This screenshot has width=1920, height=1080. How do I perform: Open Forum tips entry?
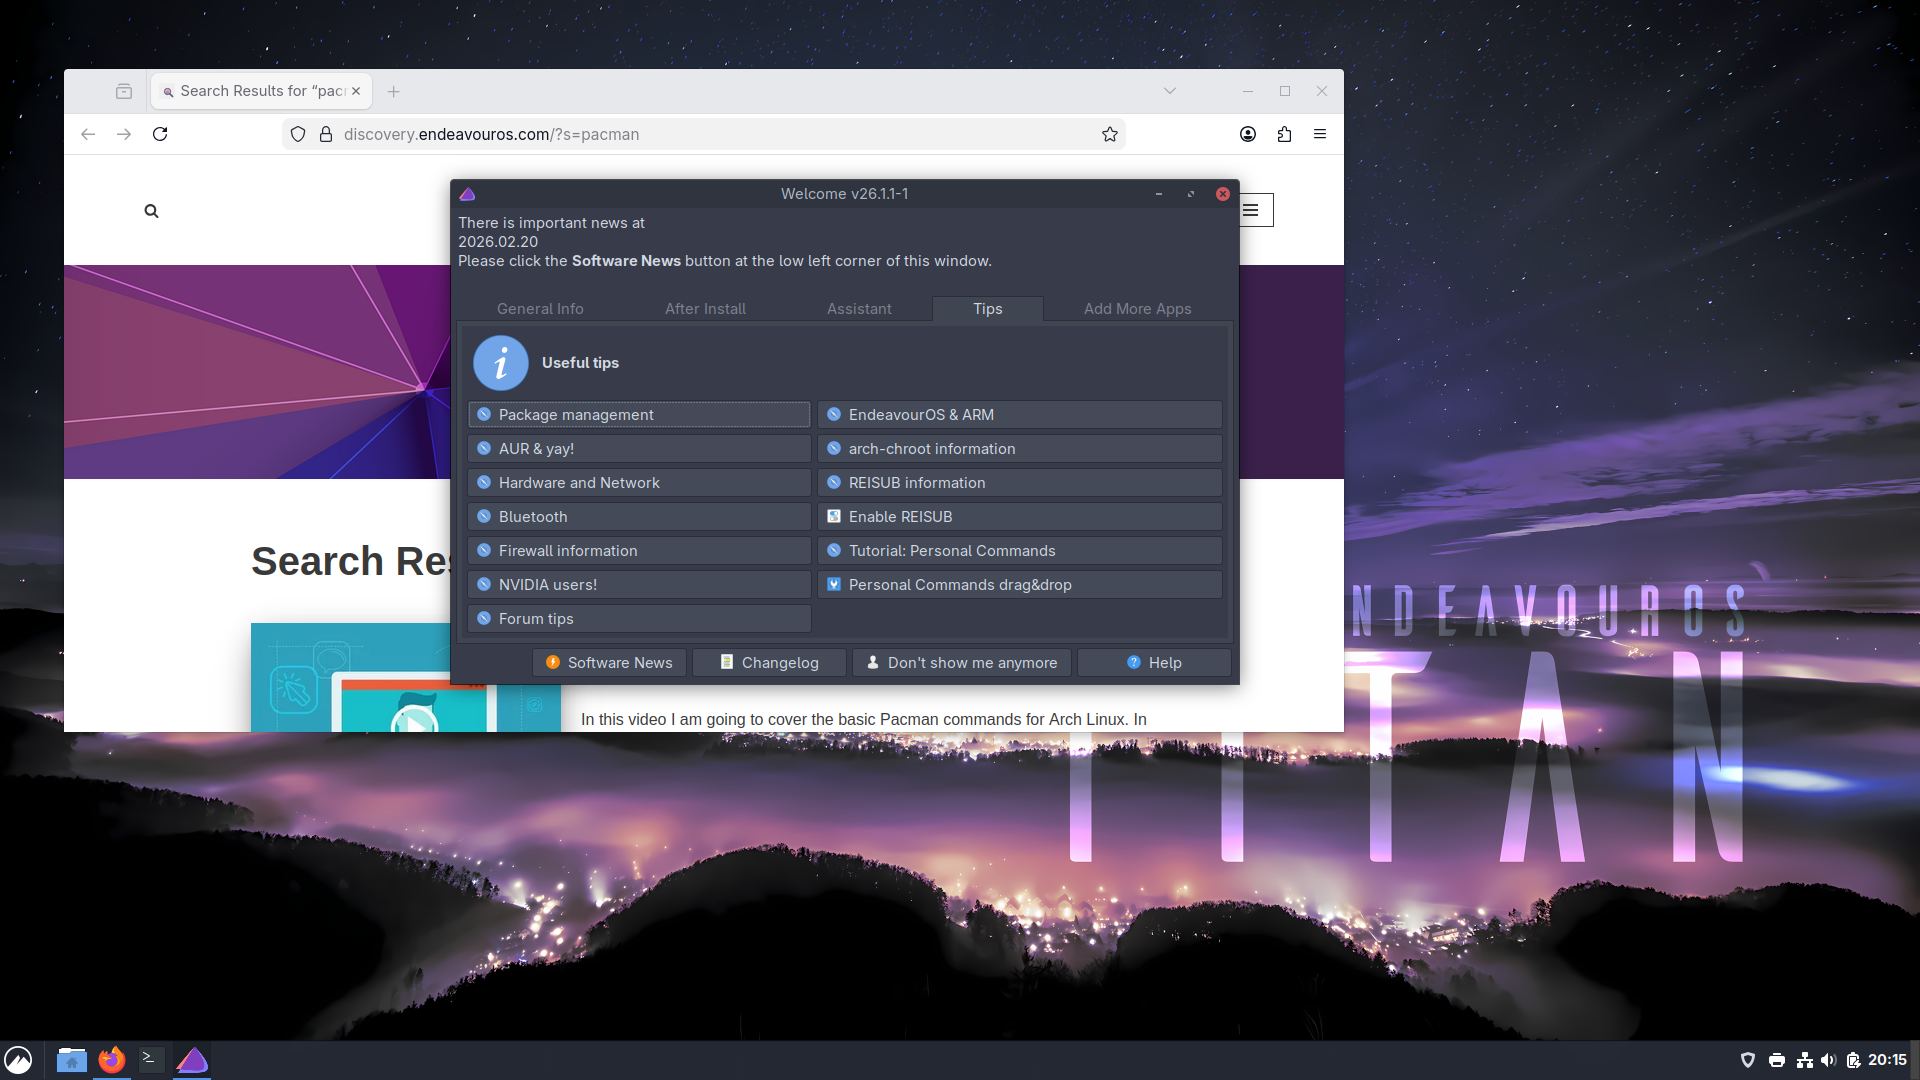(x=639, y=618)
